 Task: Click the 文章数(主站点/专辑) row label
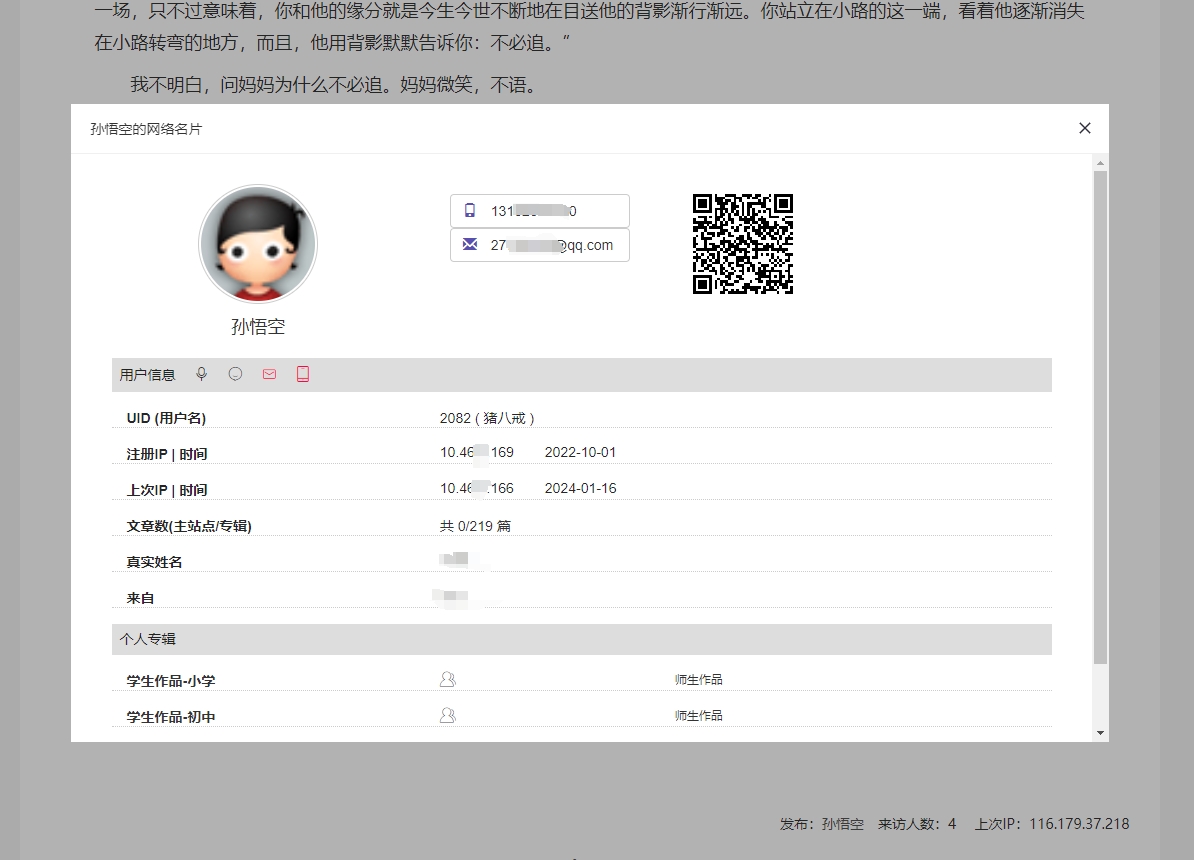[x=189, y=526]
